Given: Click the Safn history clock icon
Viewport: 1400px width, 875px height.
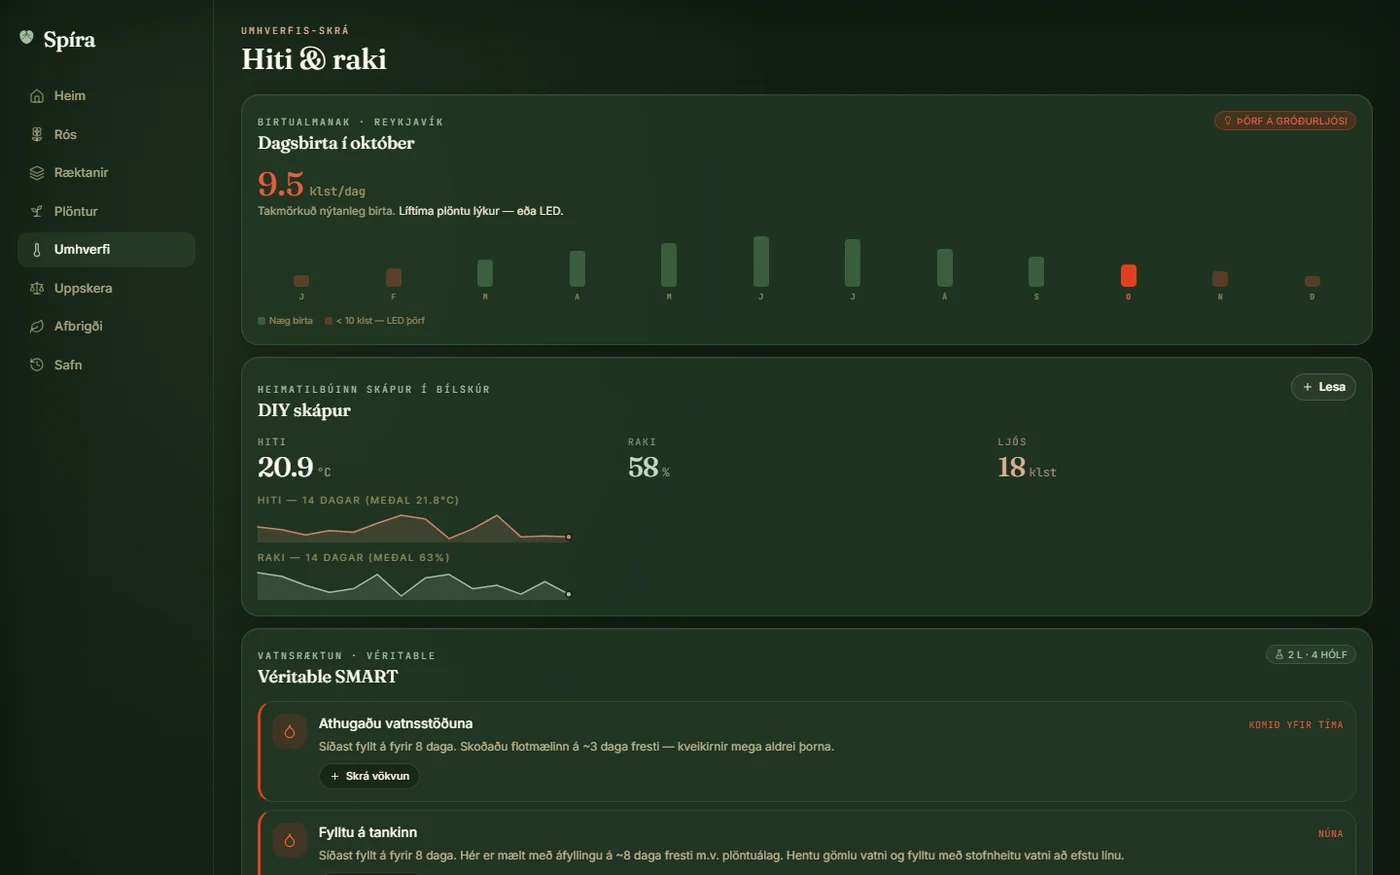Looking at the screenshot, I should (x=37, y=365).
